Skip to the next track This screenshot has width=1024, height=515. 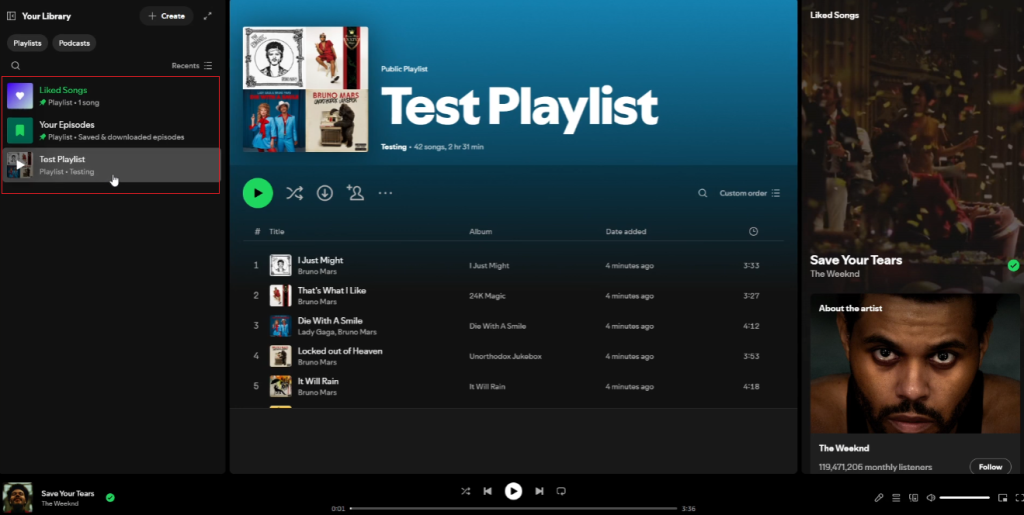[539, 492]
